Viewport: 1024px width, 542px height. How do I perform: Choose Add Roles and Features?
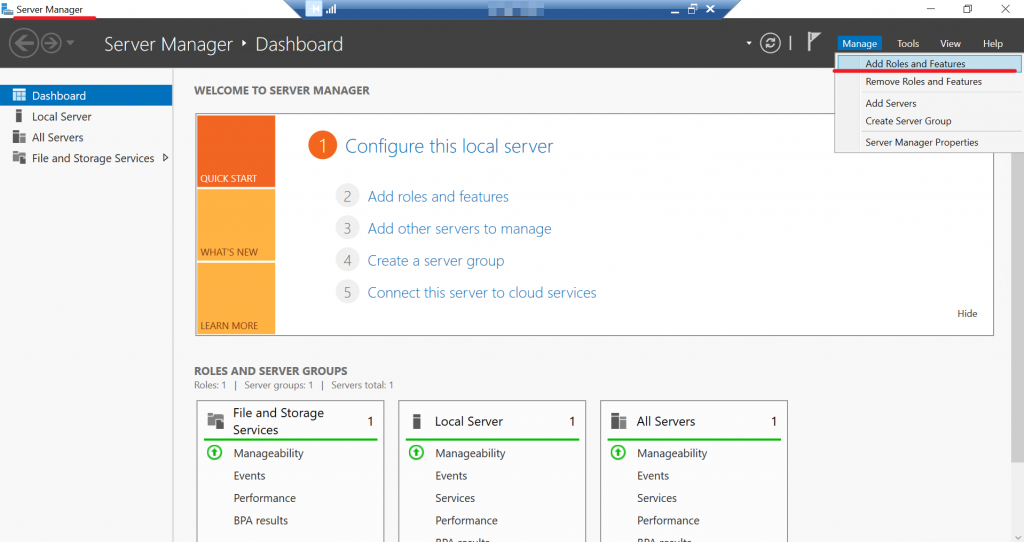click(929, 63)
